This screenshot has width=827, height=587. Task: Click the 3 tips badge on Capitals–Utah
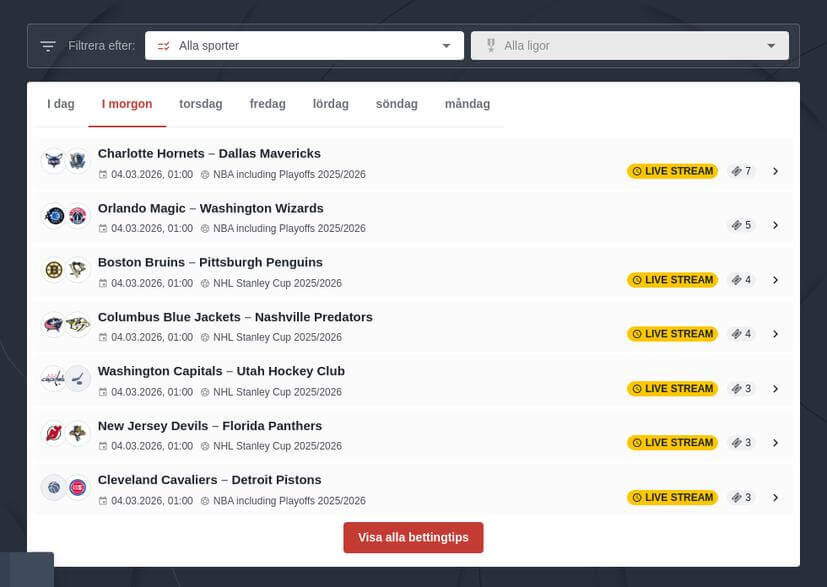click(x=741, y=389)
